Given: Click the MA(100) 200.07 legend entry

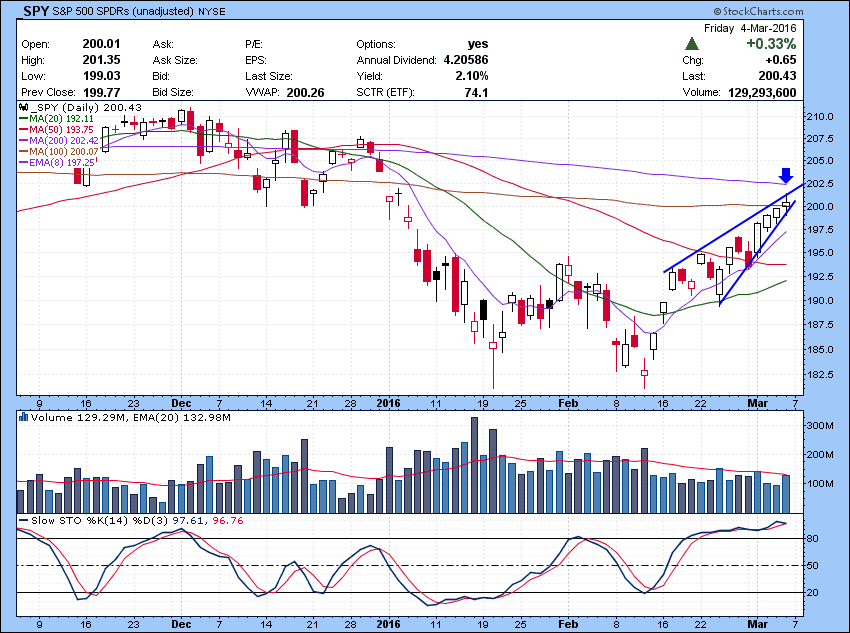Looking at the screenshot, I should coord(64,151).
